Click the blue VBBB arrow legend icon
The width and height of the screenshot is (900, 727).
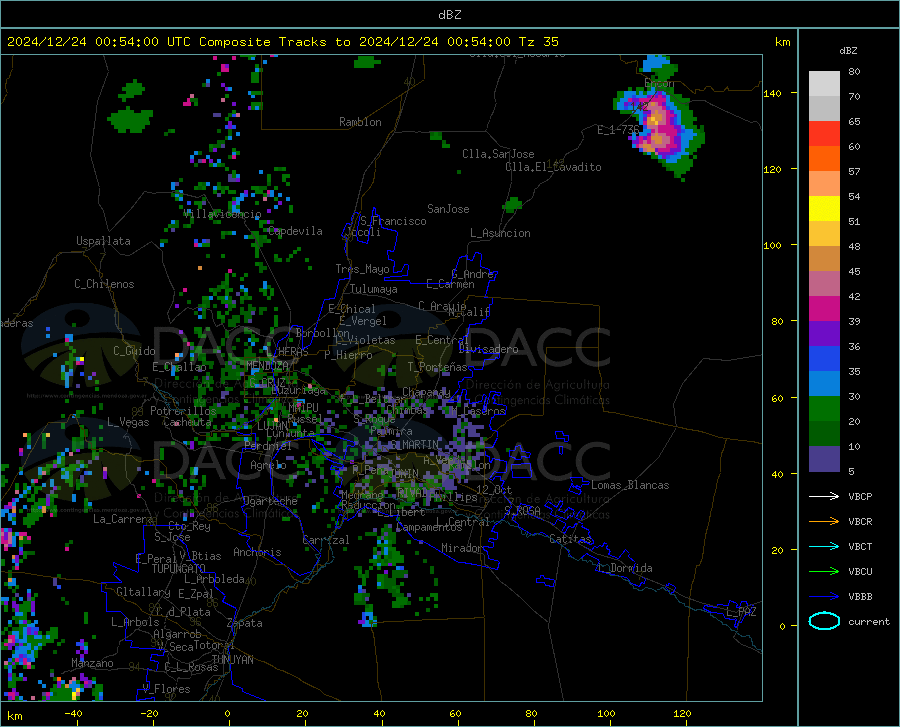click(x=824, y=596)
